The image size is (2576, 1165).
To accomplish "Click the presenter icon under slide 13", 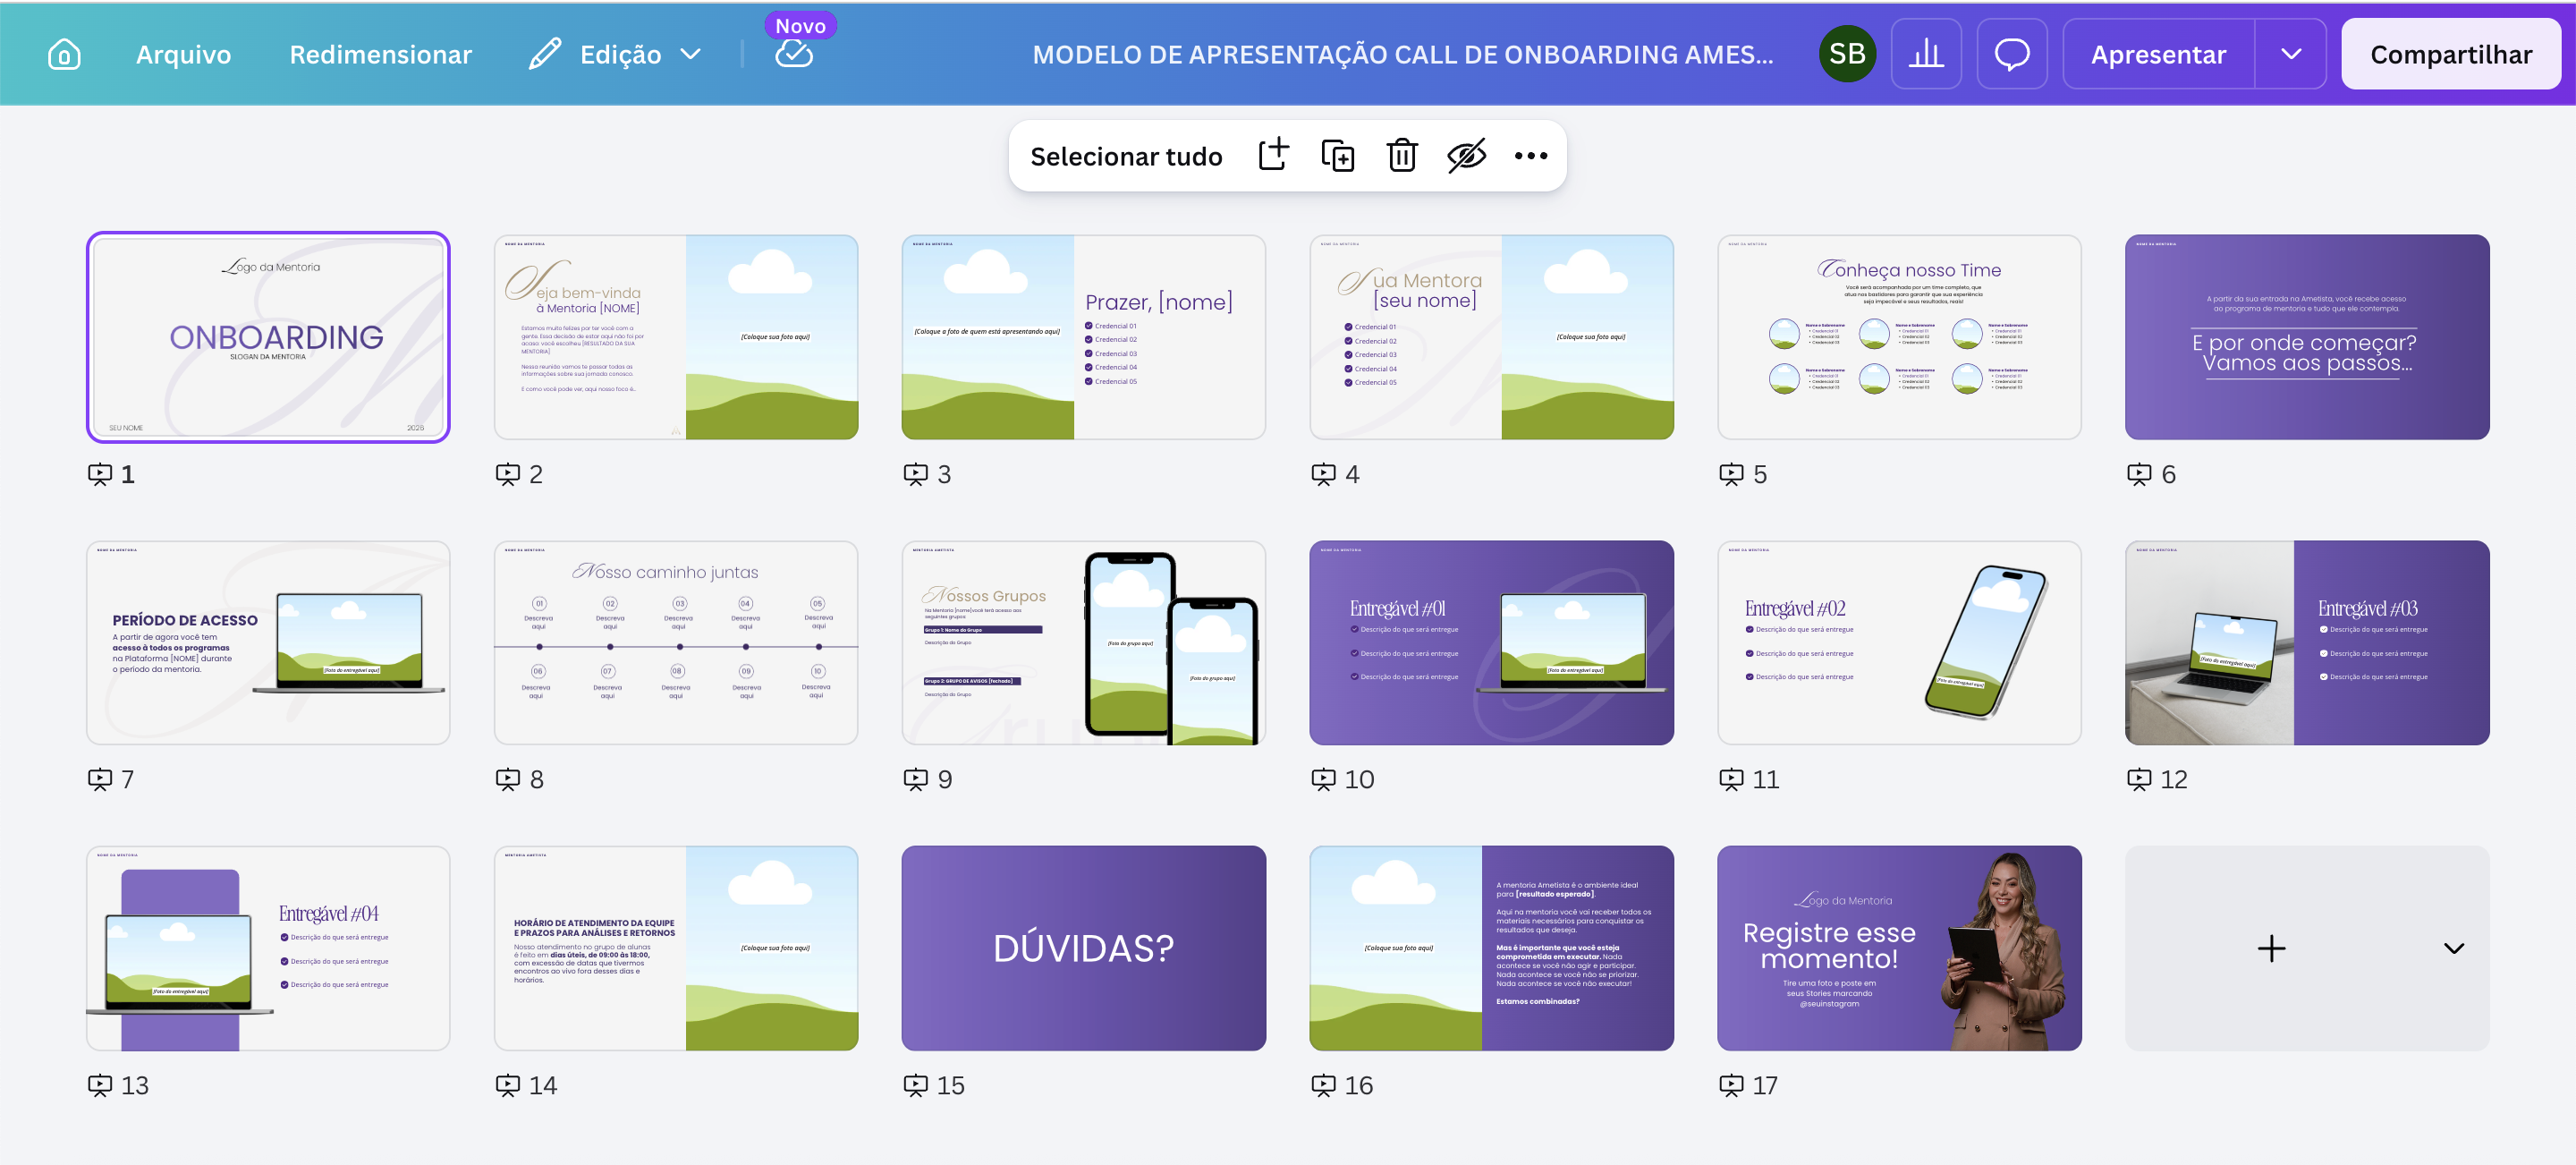I will (100, 1085).
